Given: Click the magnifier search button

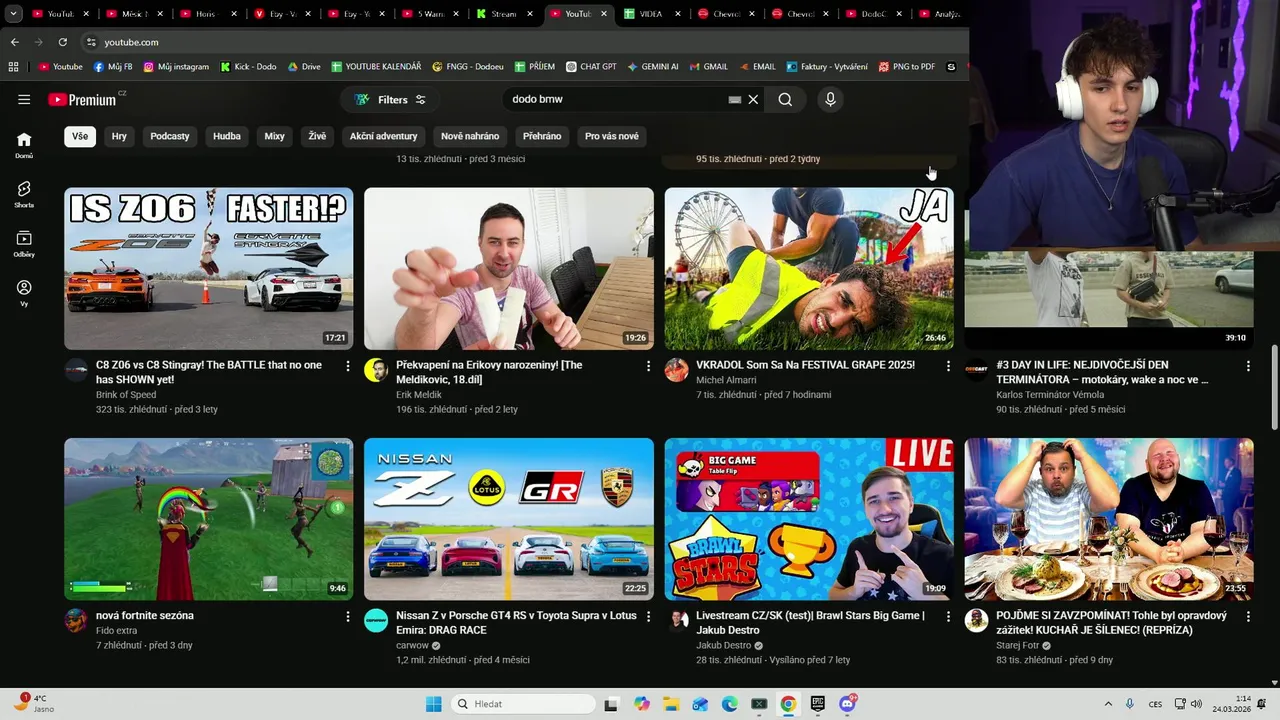Looking at the screenshot, I should point(785,99).
